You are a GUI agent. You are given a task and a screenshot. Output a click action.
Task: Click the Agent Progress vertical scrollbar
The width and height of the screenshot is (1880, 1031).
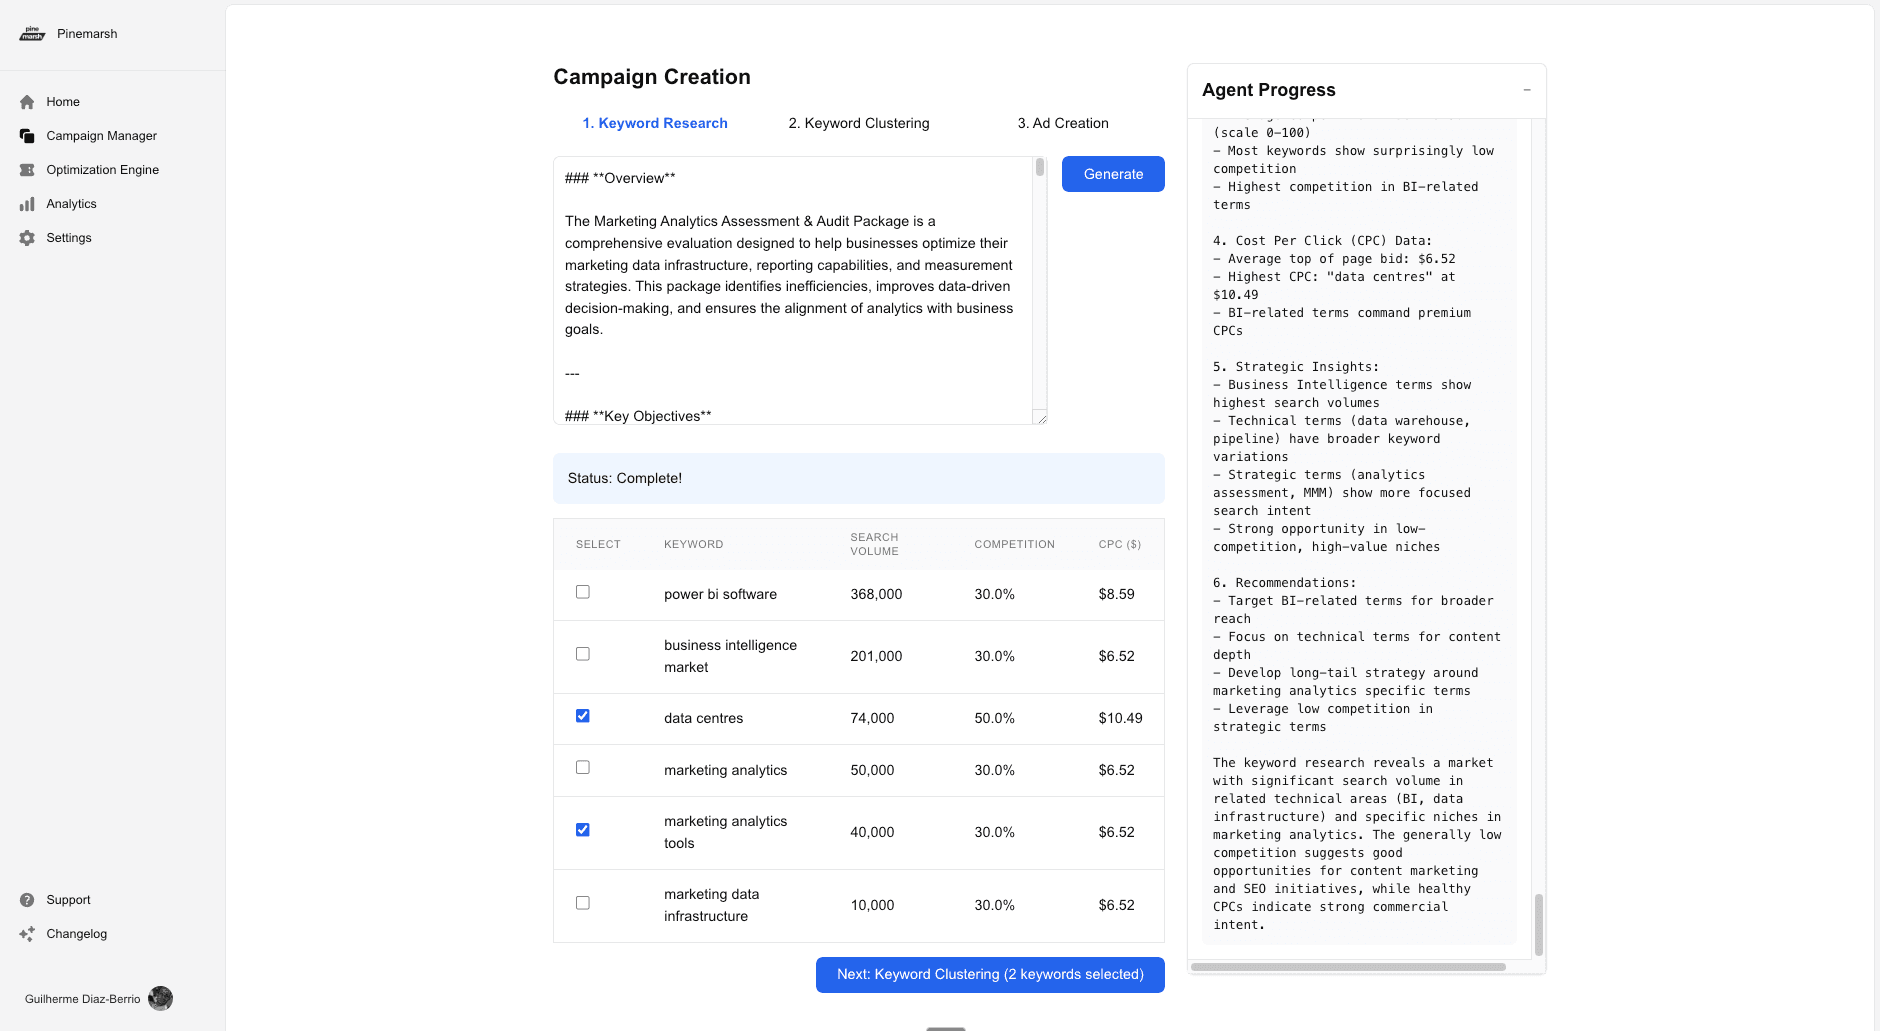[1538, 924]
